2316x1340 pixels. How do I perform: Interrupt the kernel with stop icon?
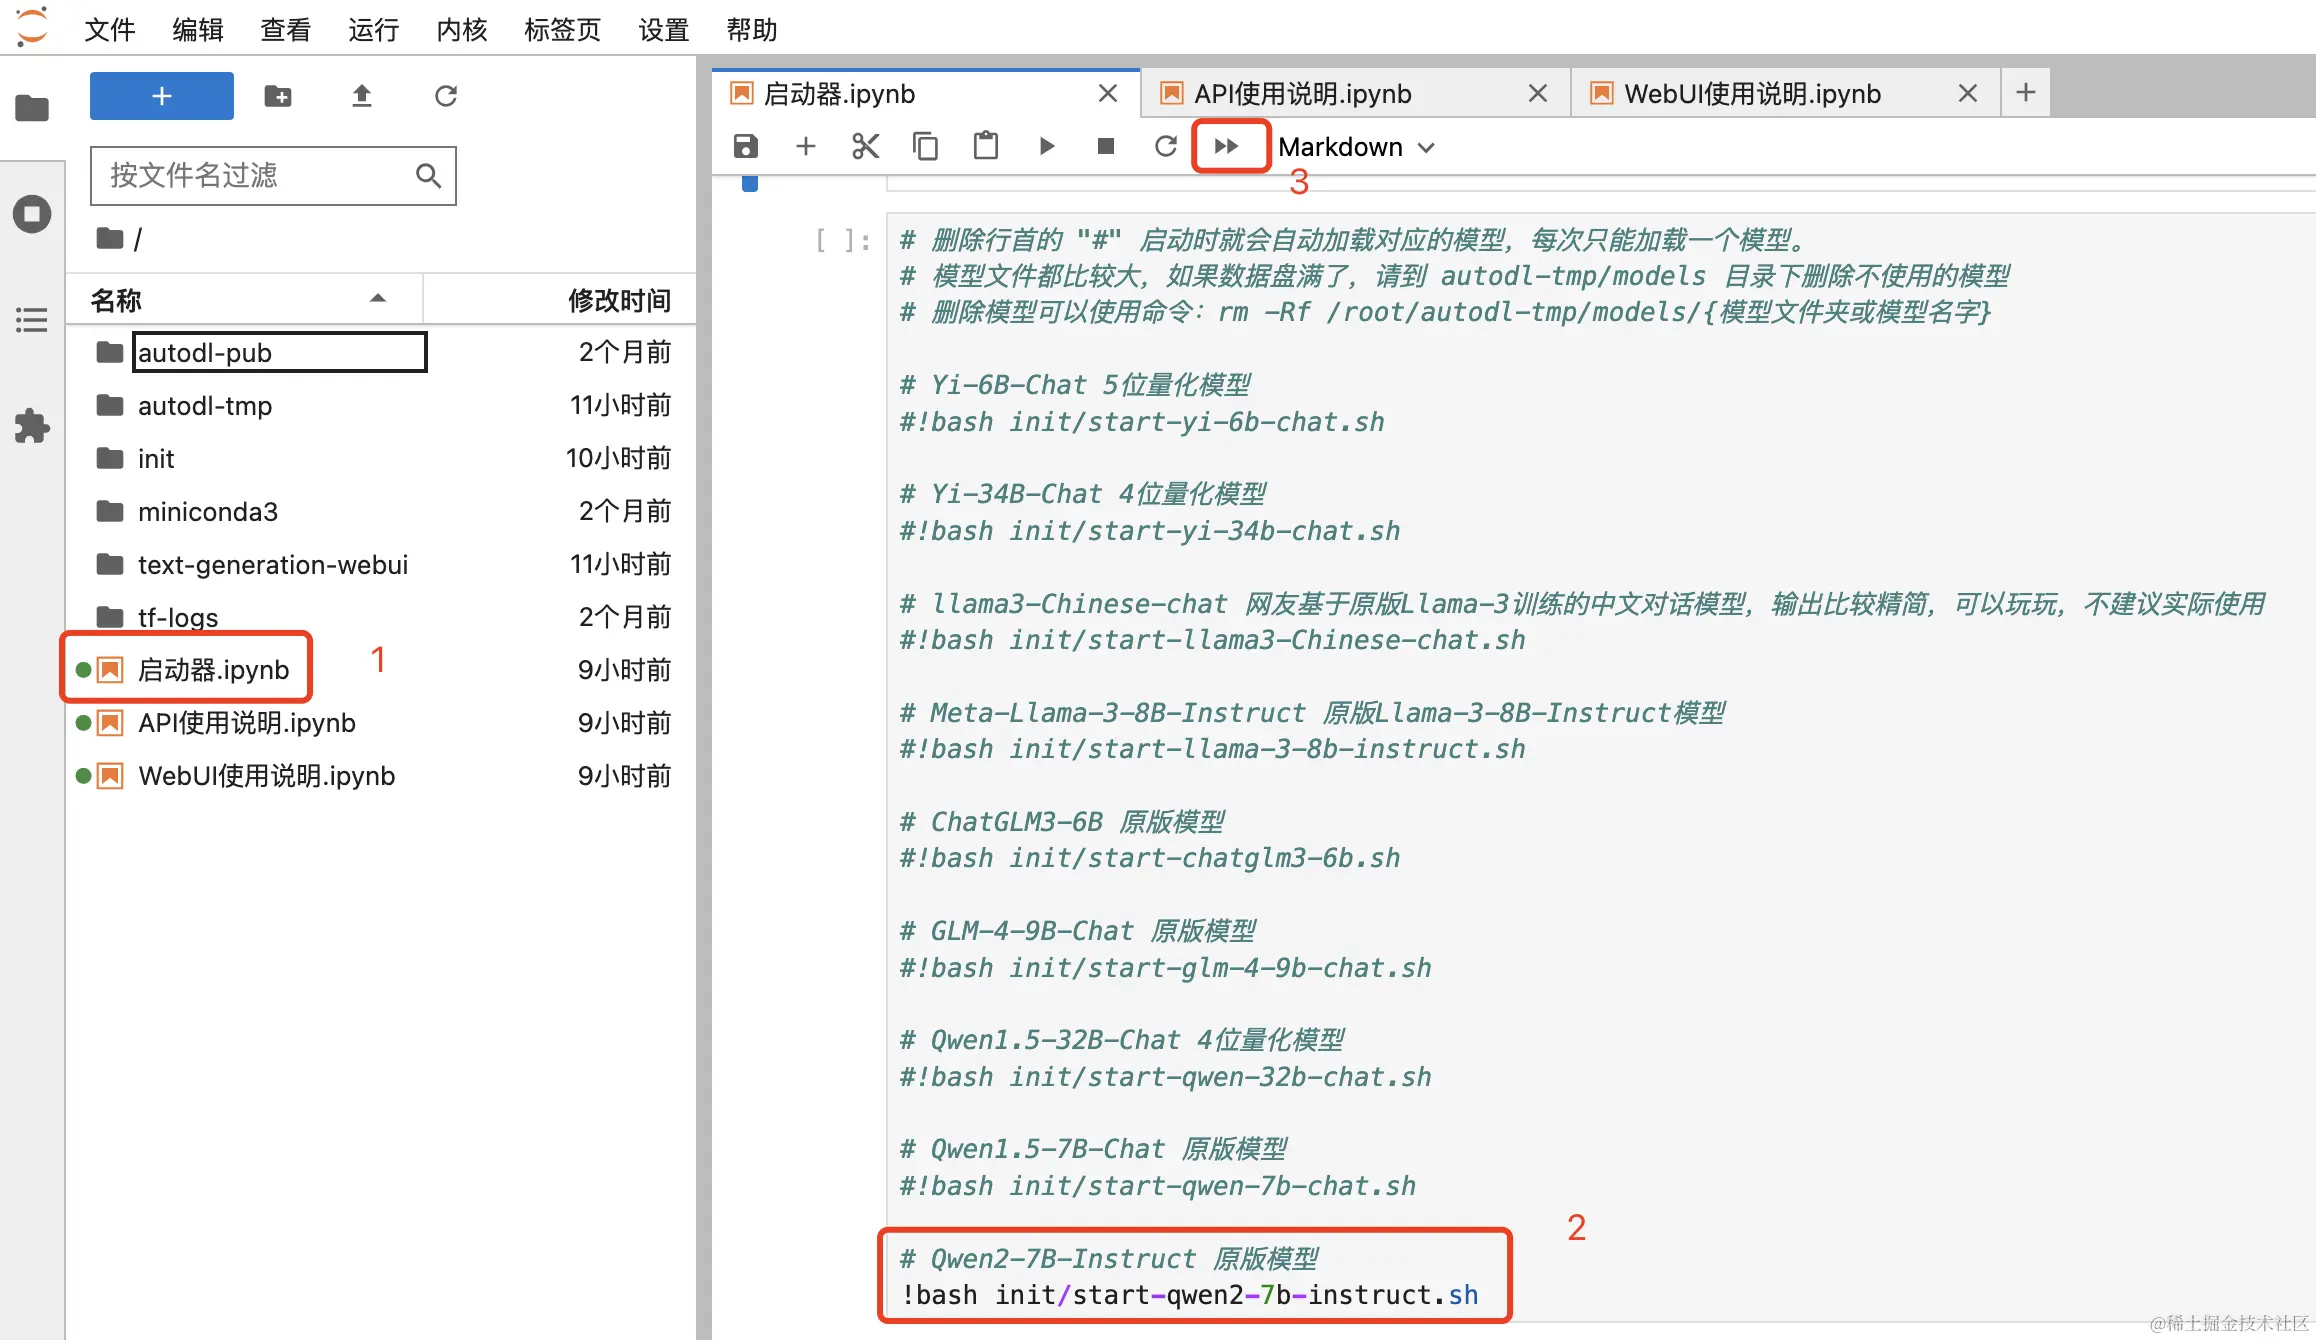[x=1106, y=147]
